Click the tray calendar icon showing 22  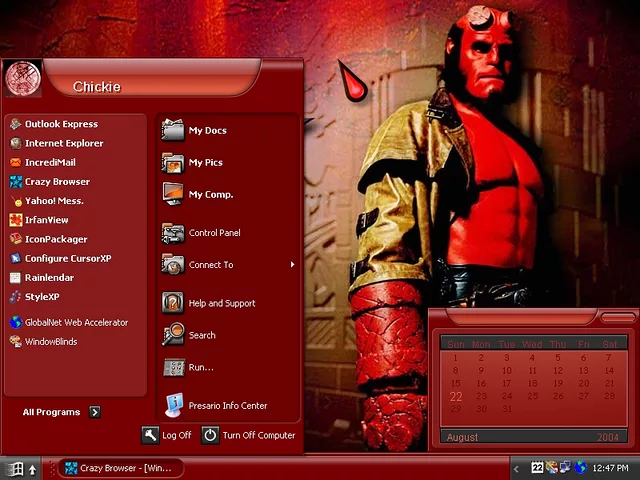point(537,467)
